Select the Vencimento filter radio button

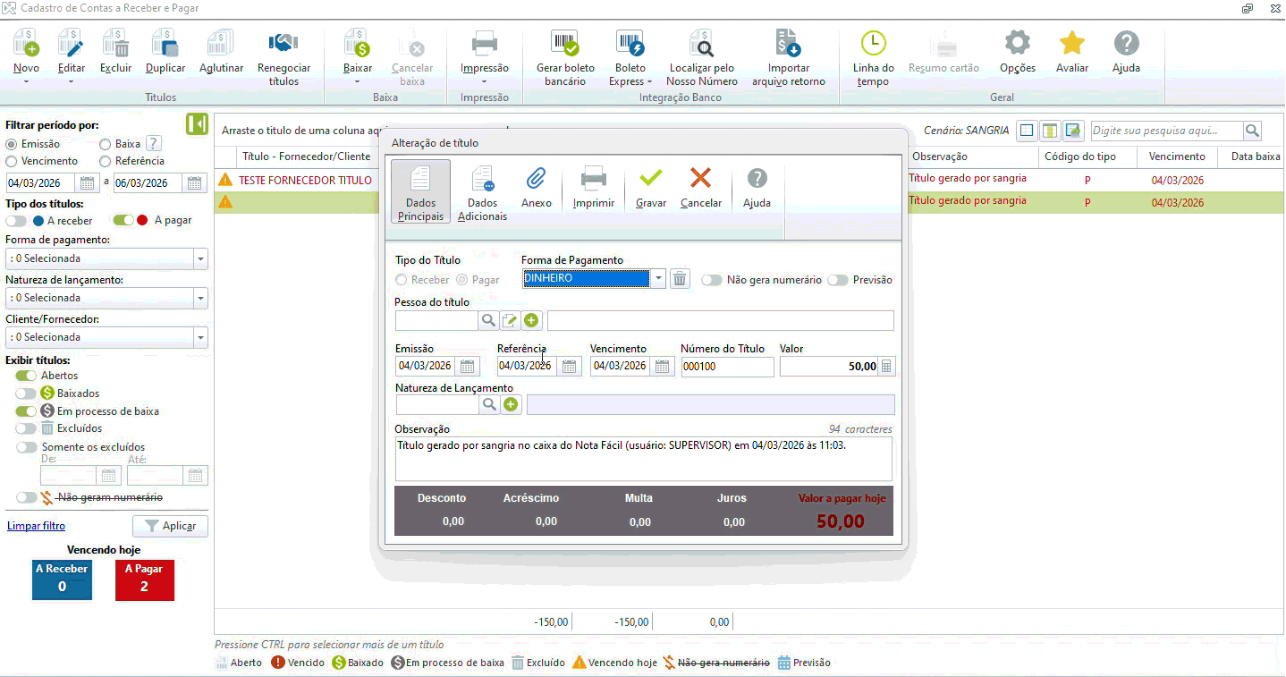(12, 161)
